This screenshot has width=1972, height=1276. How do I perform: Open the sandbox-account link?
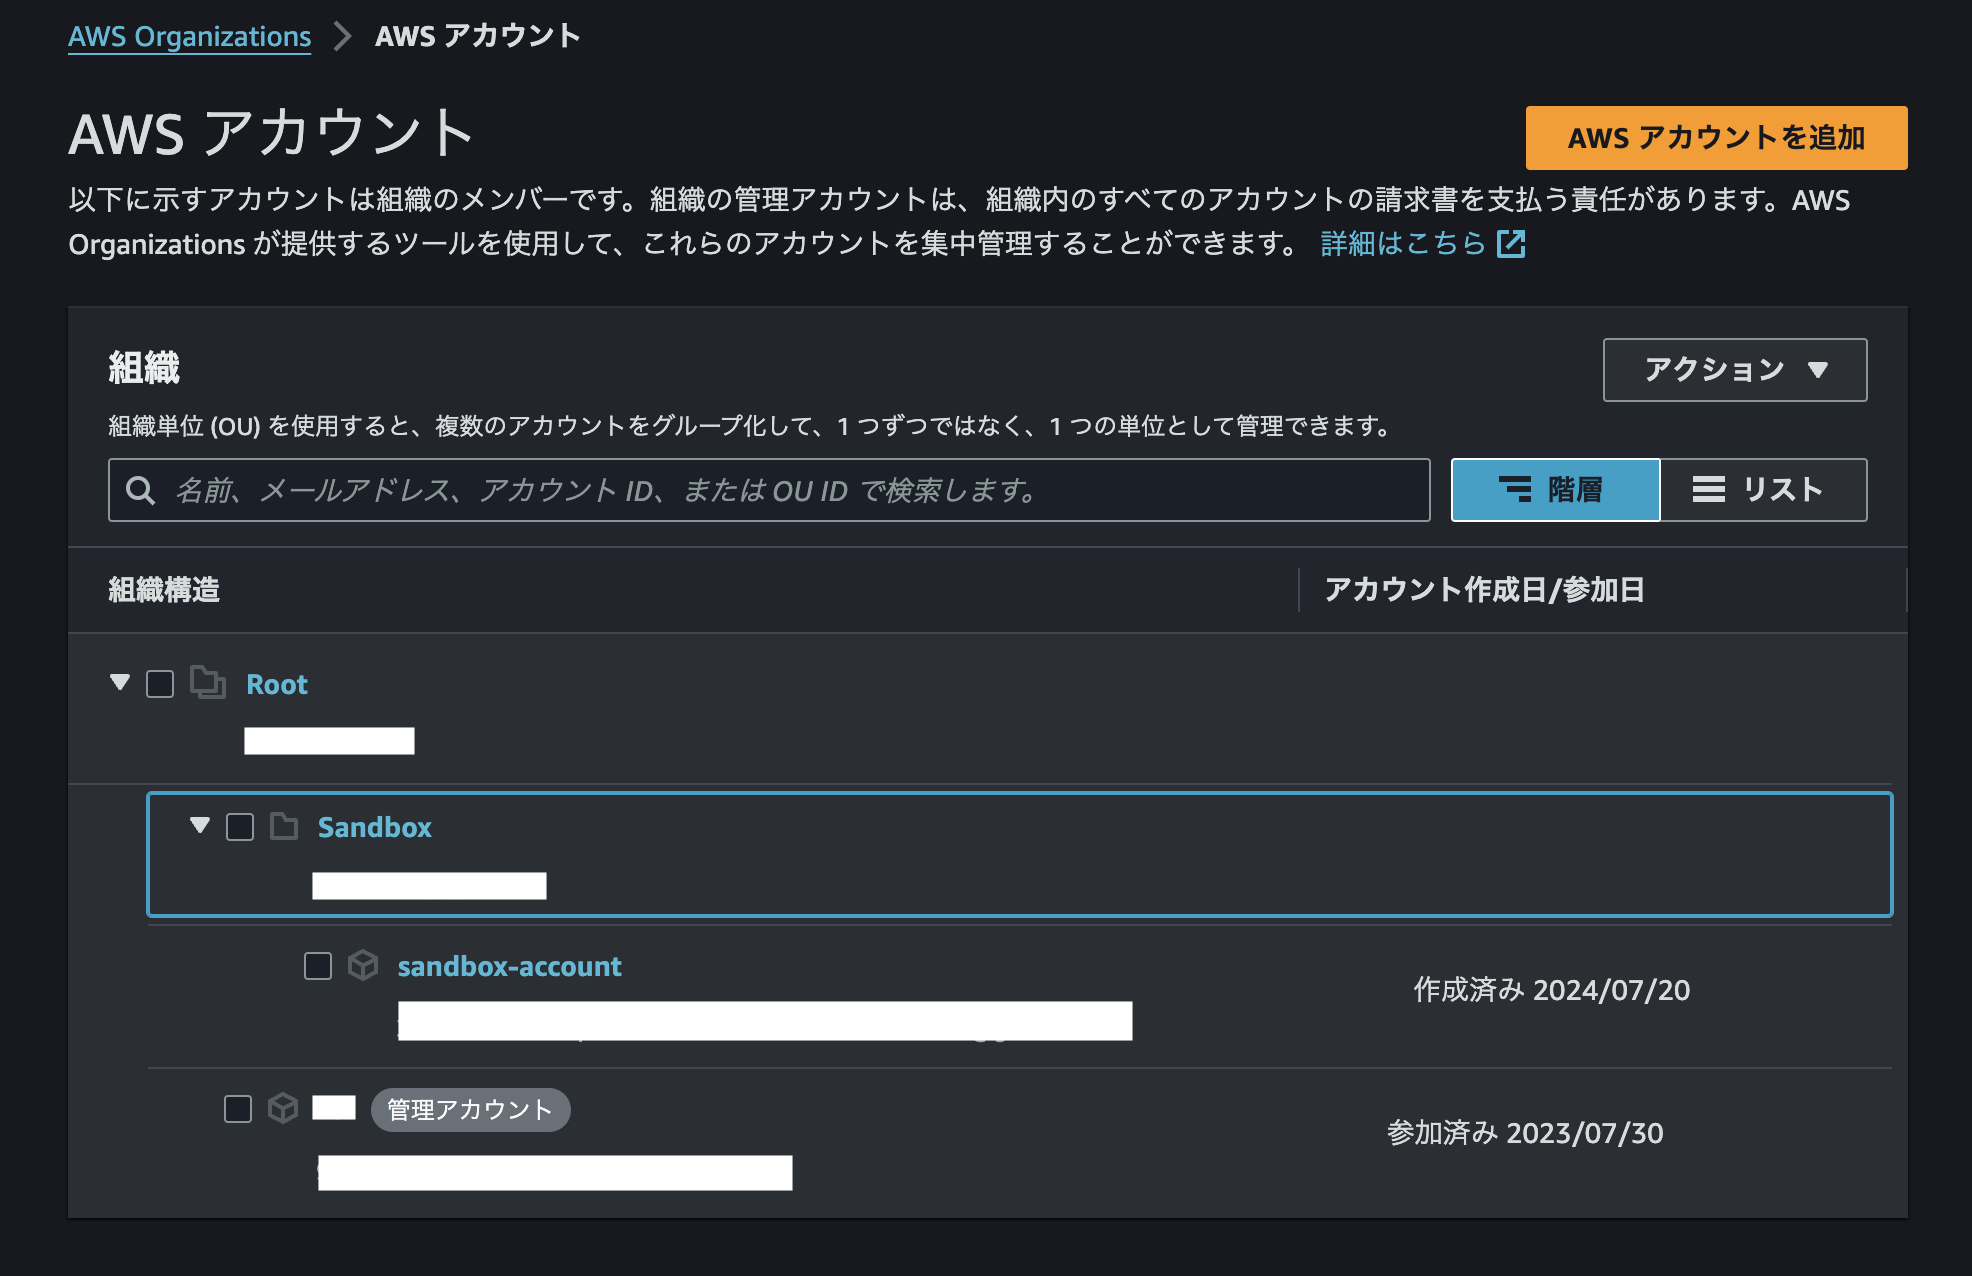(x=510, y=967)
